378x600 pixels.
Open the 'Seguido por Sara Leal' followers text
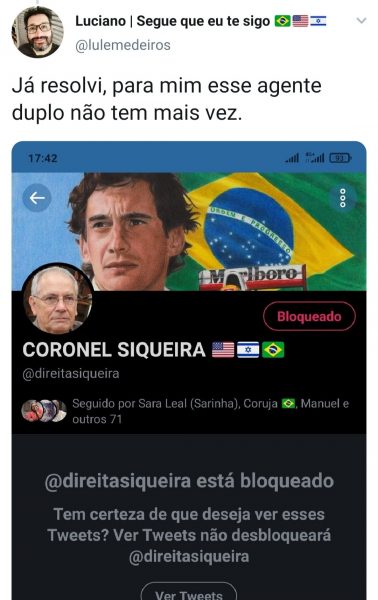[x=210, y=411]
